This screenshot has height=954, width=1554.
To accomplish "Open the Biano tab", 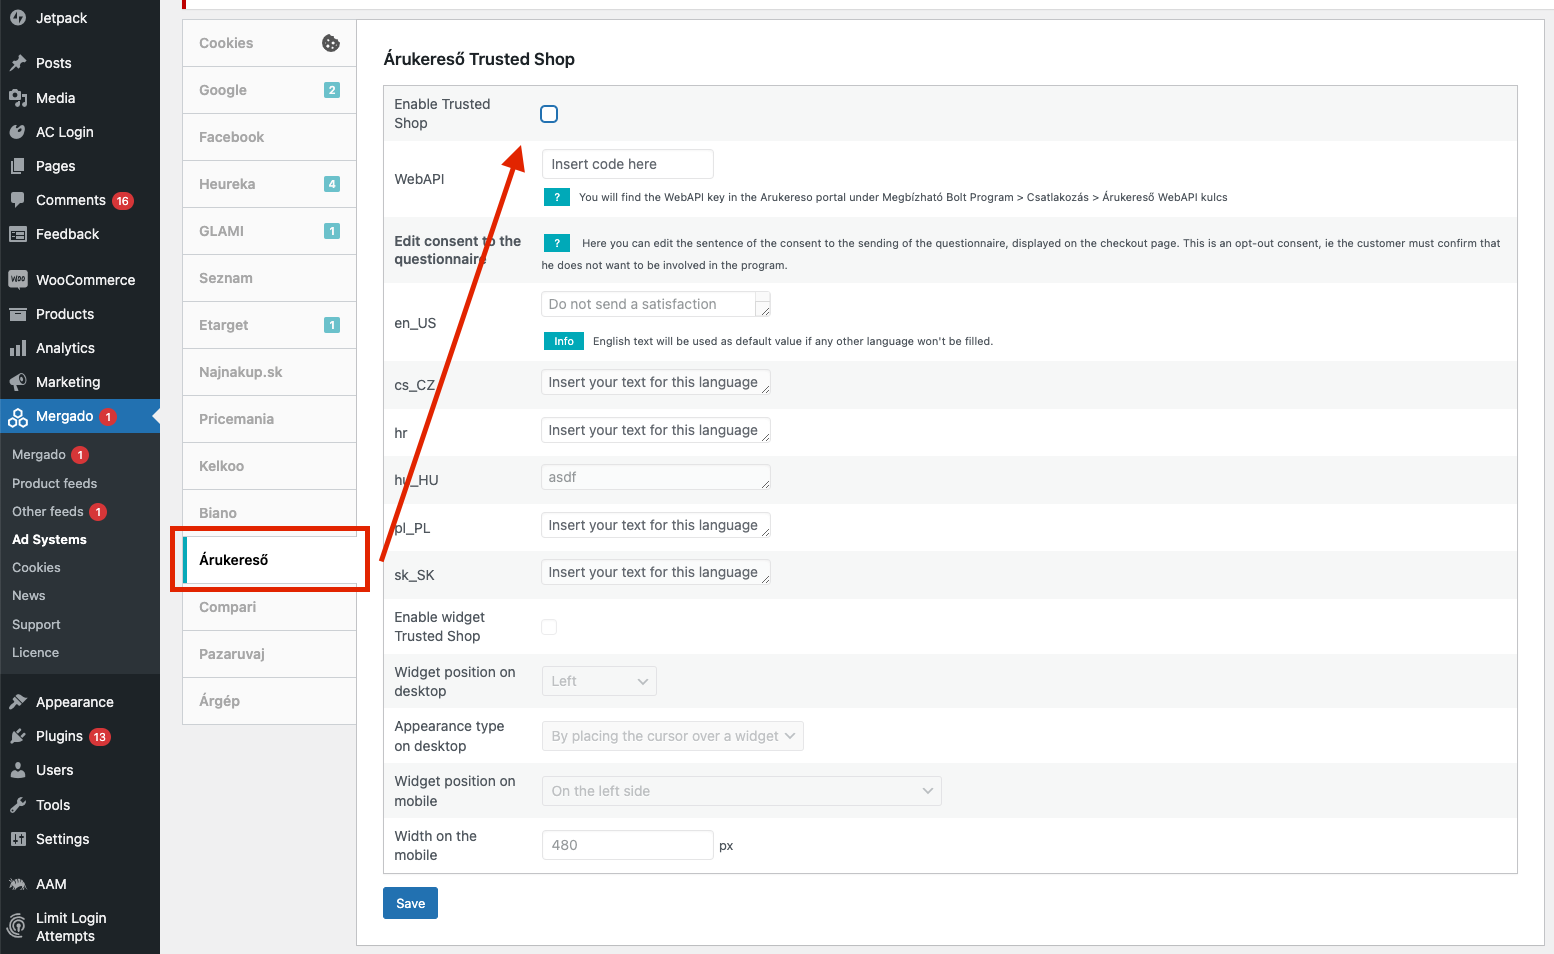I will point(270,511).
